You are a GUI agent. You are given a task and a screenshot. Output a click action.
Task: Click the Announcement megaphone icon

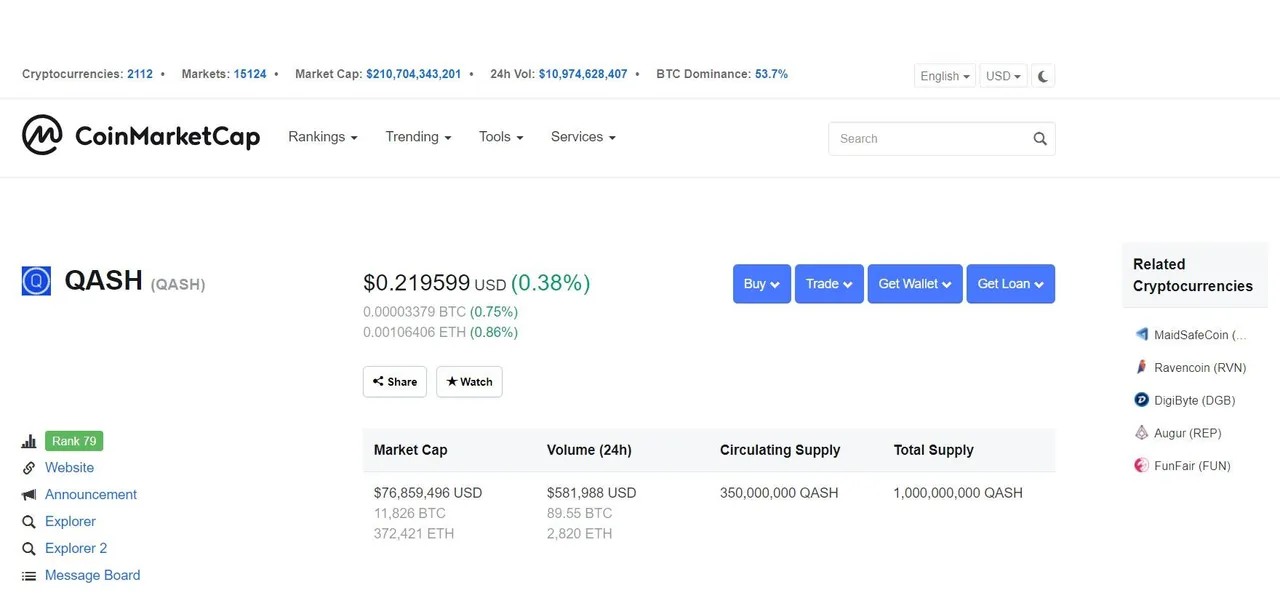point(29,495)
